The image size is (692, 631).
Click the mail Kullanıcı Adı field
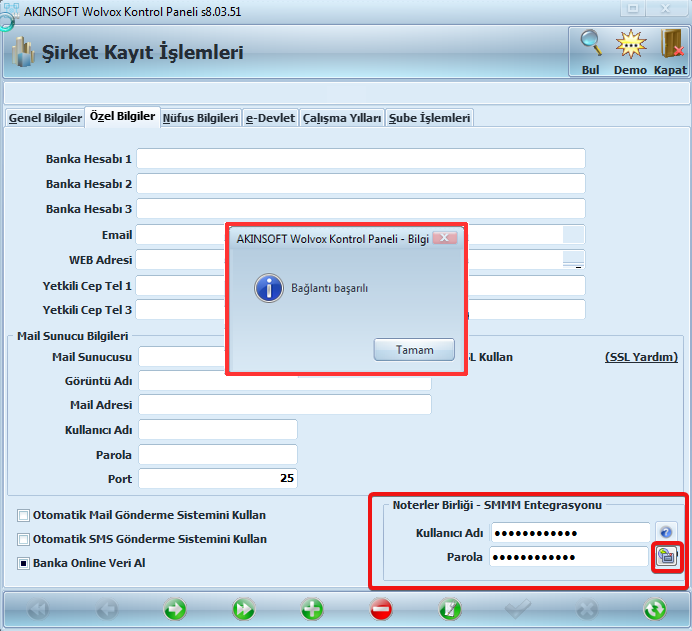point(218,429)
